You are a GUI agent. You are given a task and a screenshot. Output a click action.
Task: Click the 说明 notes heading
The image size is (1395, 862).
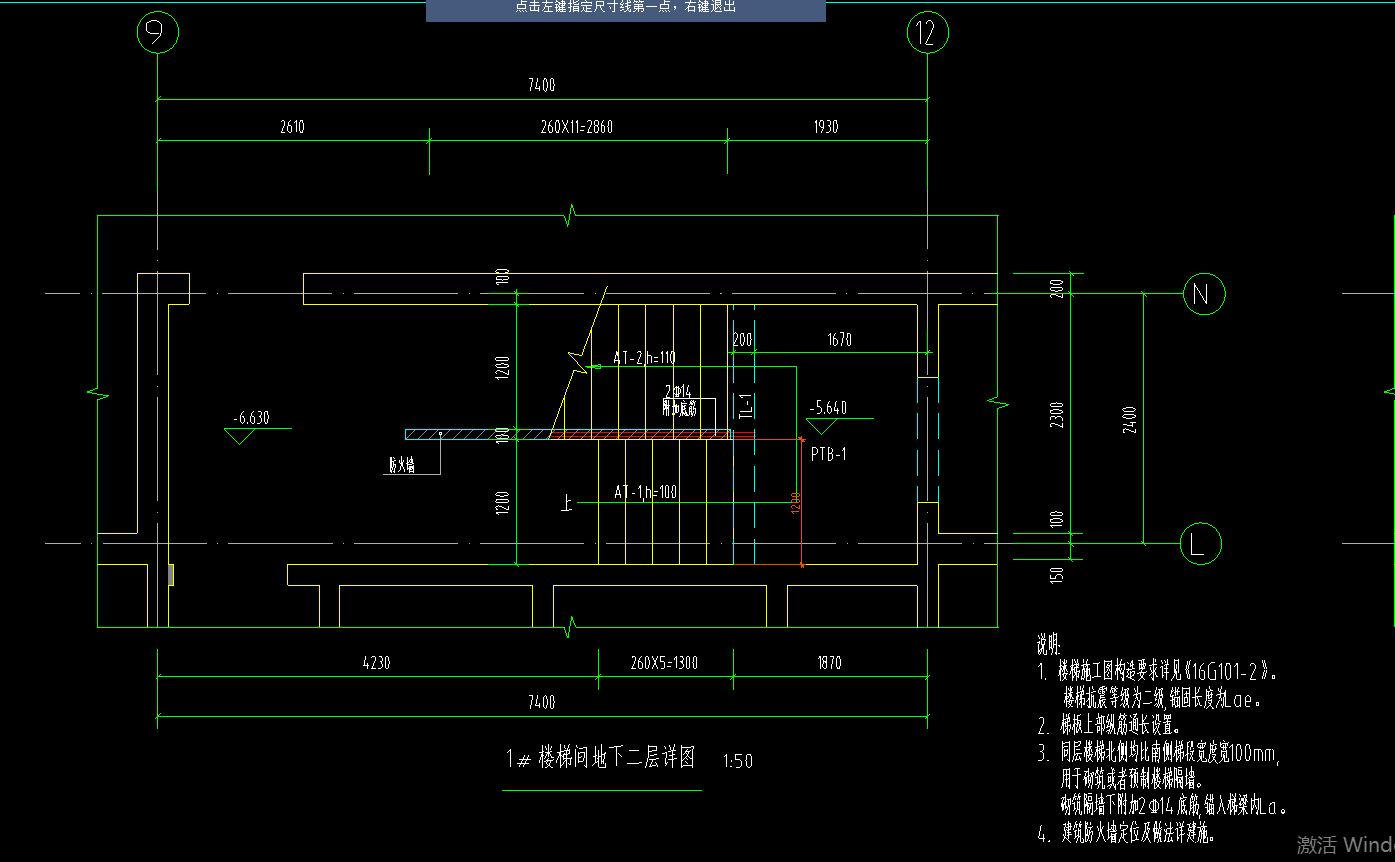[x=1047, y=642]
